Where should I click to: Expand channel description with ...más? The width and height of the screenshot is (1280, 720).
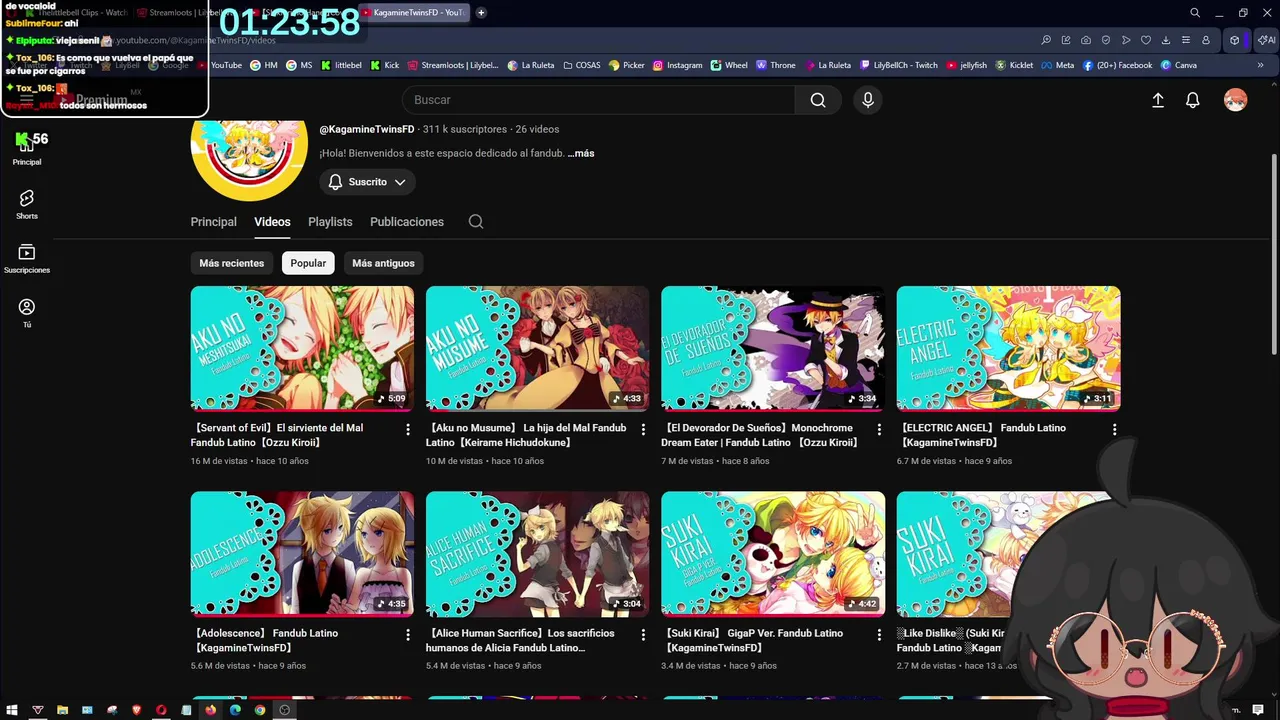[581, 153]
